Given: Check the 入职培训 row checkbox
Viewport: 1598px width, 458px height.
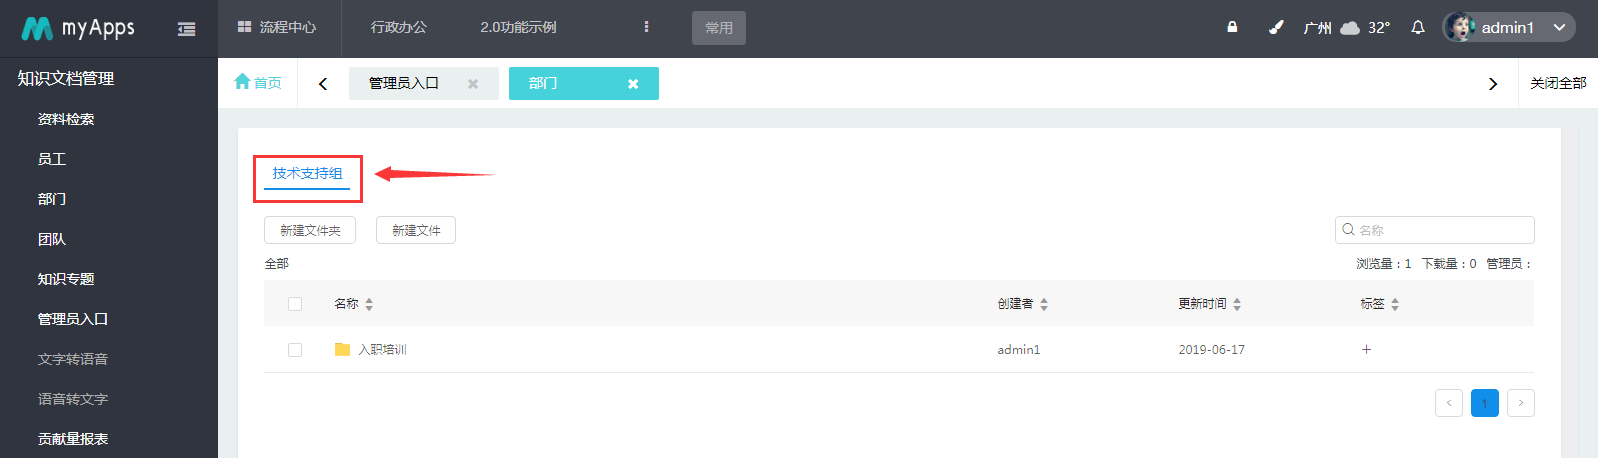Looking at the screenshot, I should tap(295, 350).
